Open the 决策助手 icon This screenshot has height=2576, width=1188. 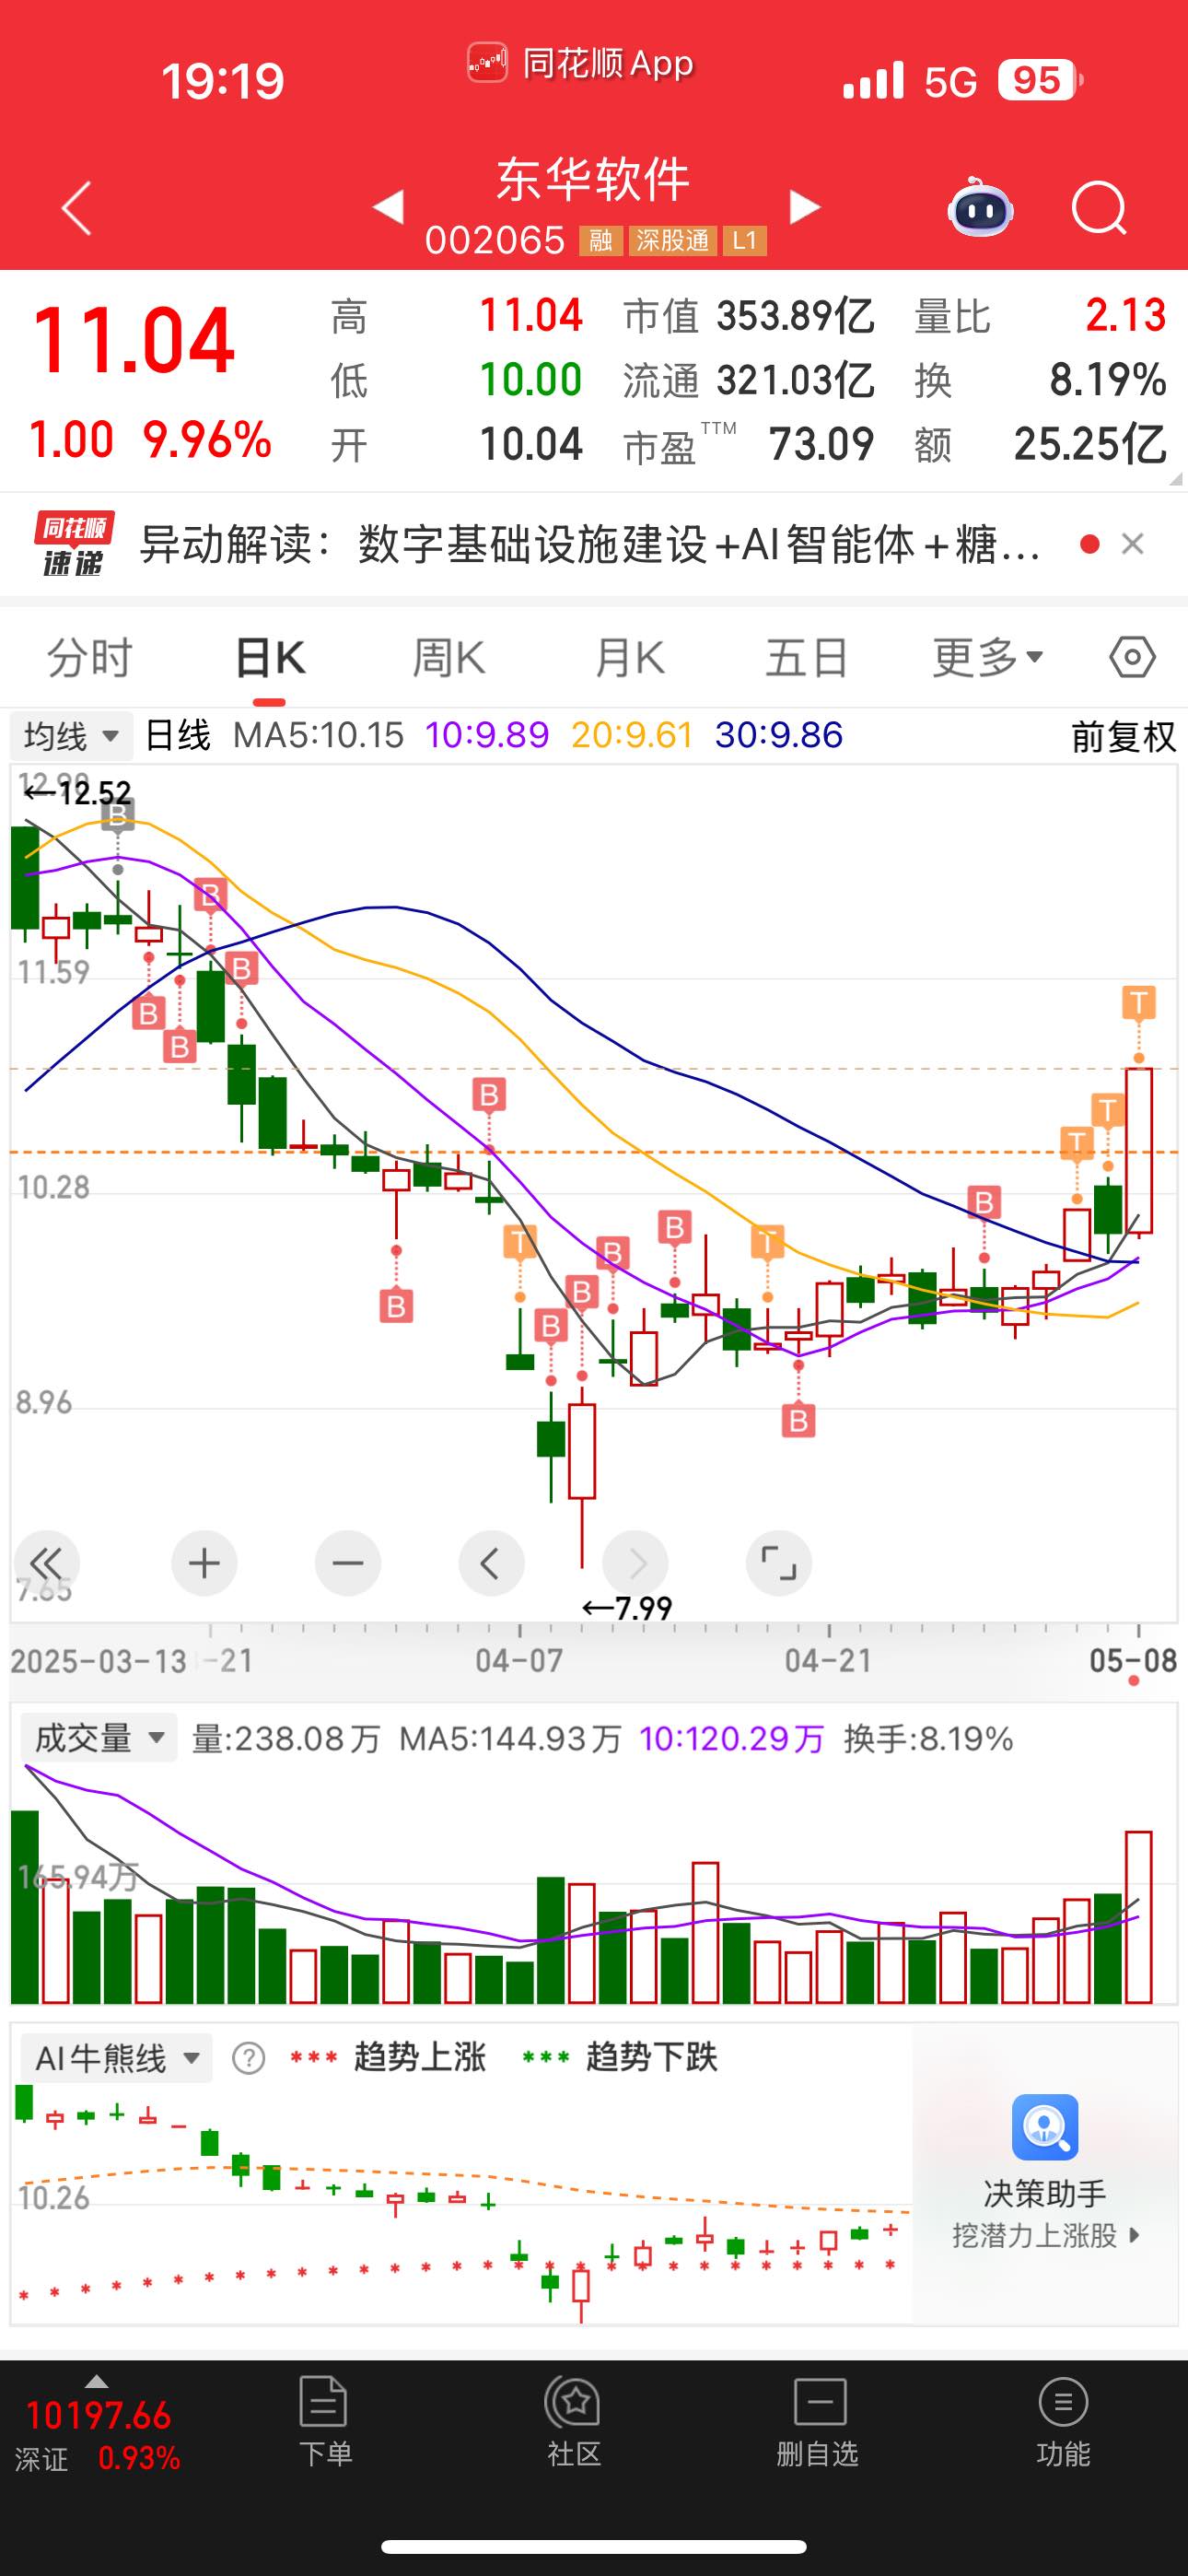(1045, 2127)
